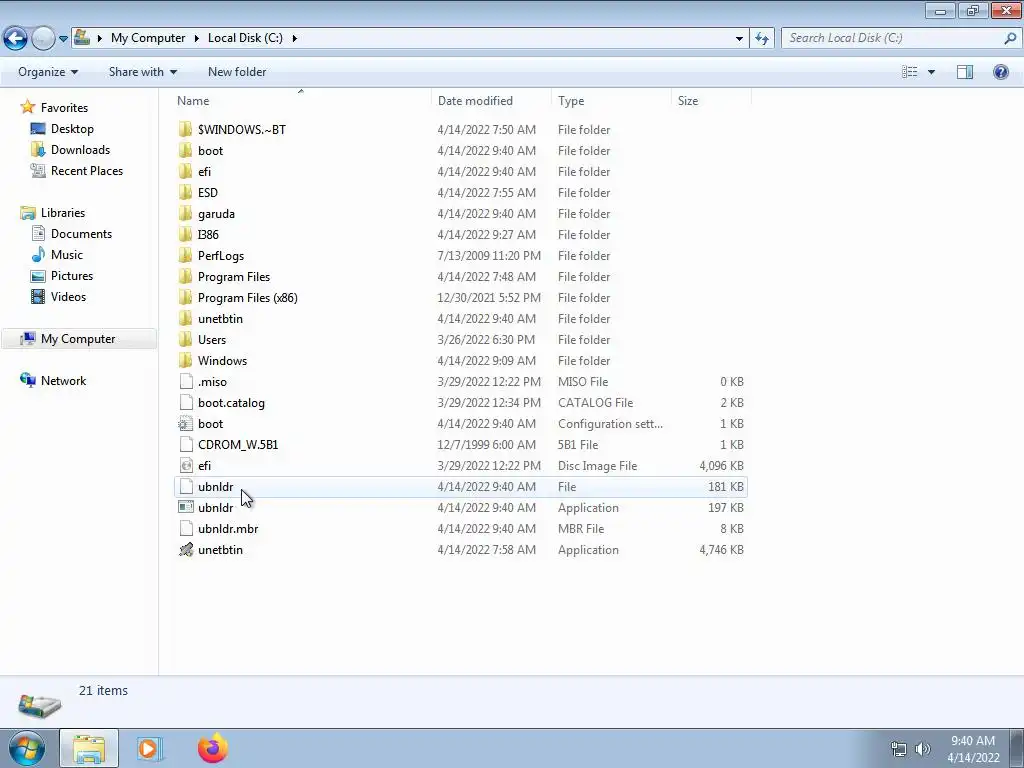
Task: Select Local Disk (C:) in the breadcrumb
Action: coord(245,38)
